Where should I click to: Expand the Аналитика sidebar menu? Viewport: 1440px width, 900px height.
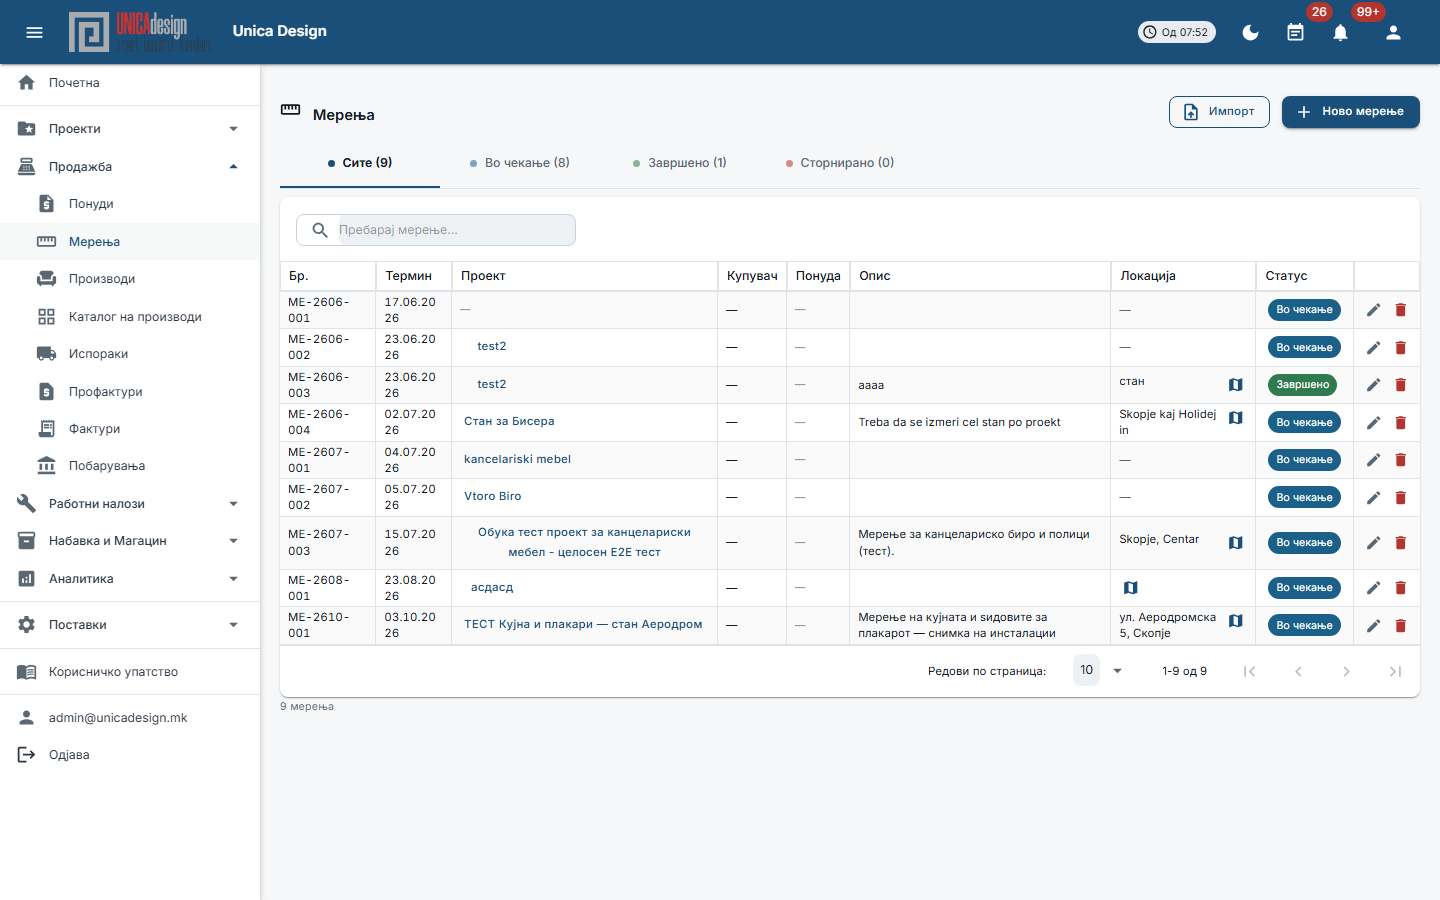[130, 579]
